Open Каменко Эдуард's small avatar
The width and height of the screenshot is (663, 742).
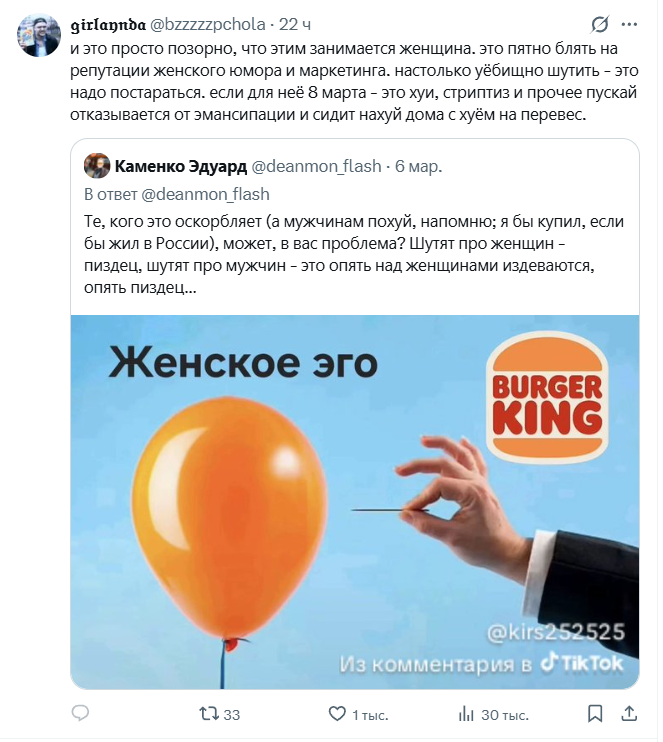pos(97,166)
